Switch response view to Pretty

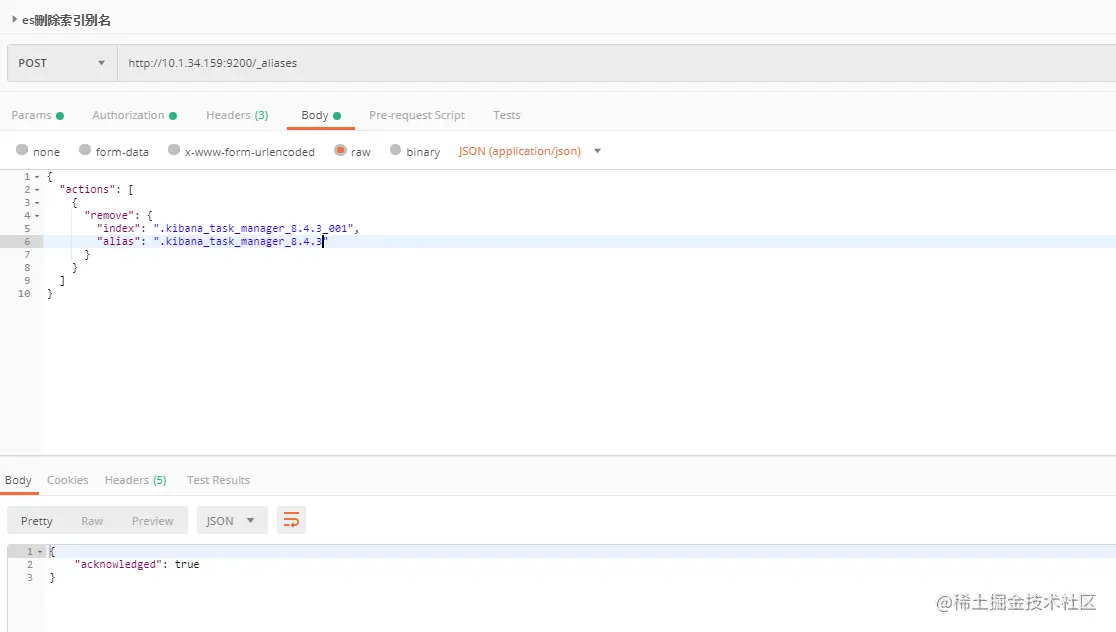tap(37, 521)
